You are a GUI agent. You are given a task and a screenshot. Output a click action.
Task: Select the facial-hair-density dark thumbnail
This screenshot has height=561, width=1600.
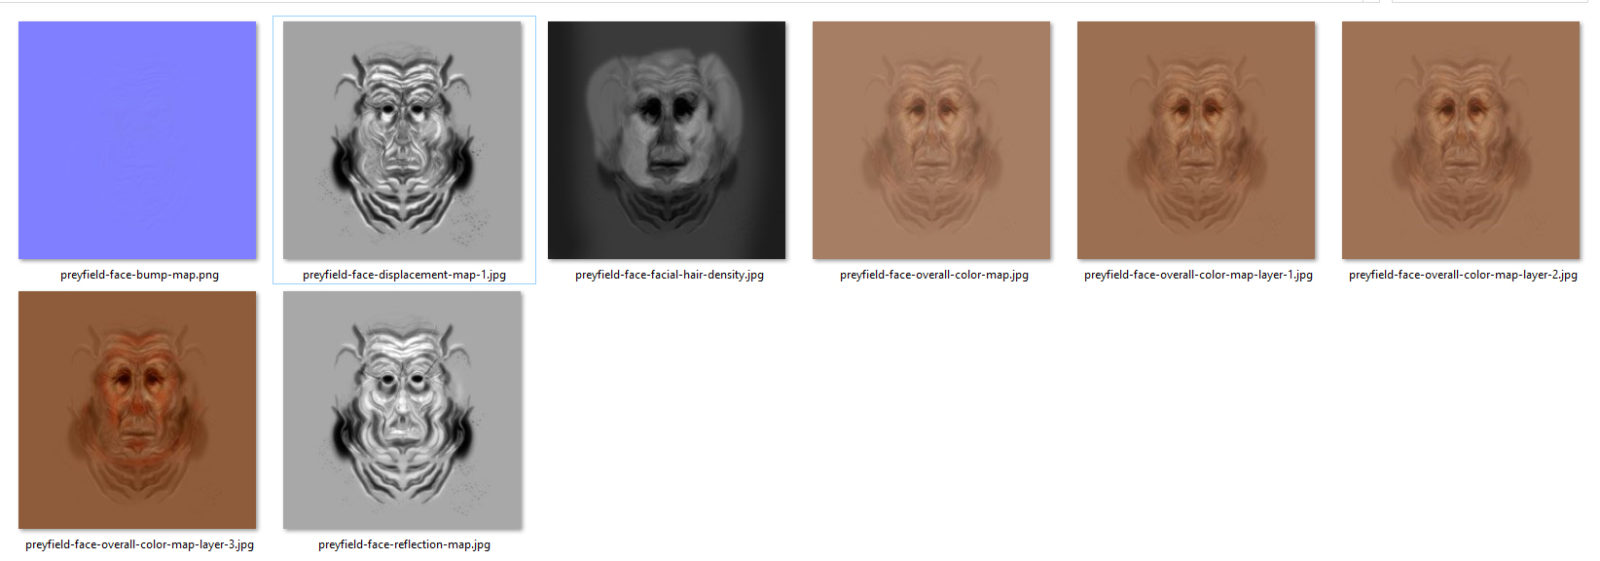click(667, 140)
